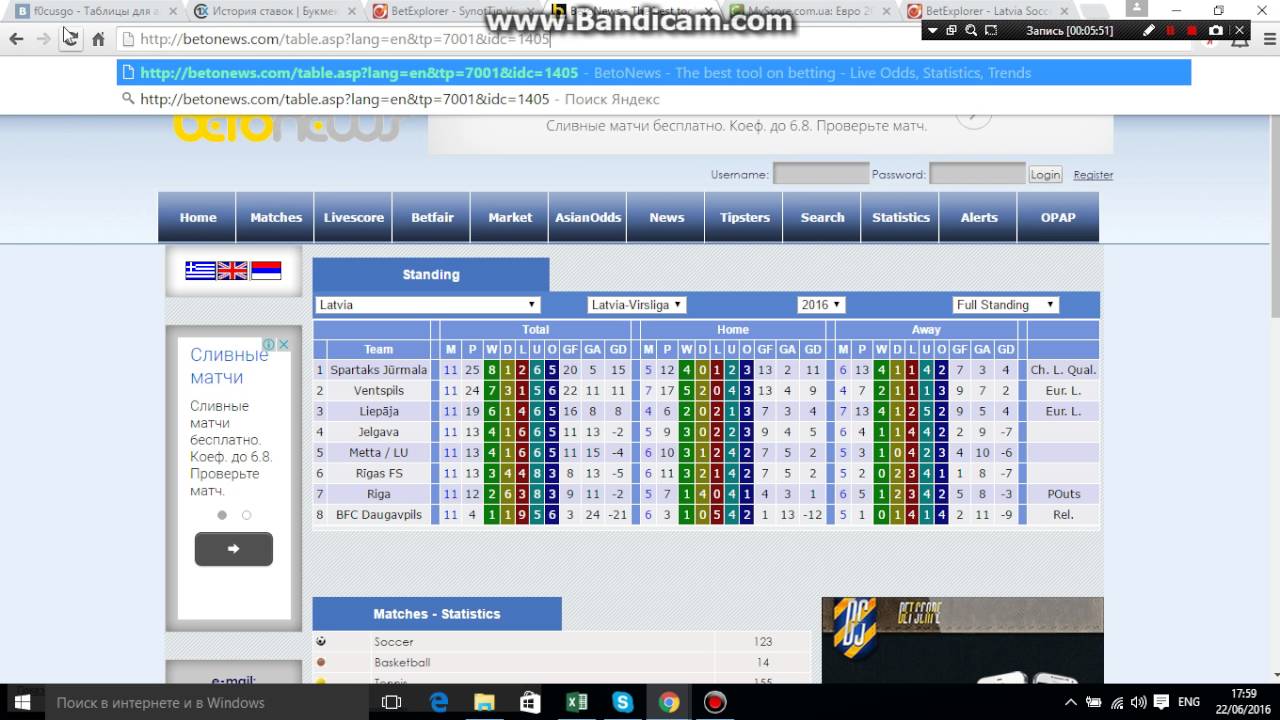Click the browser address bar
This screenshot has height=720, width=1280.
[x=520, y=39]
